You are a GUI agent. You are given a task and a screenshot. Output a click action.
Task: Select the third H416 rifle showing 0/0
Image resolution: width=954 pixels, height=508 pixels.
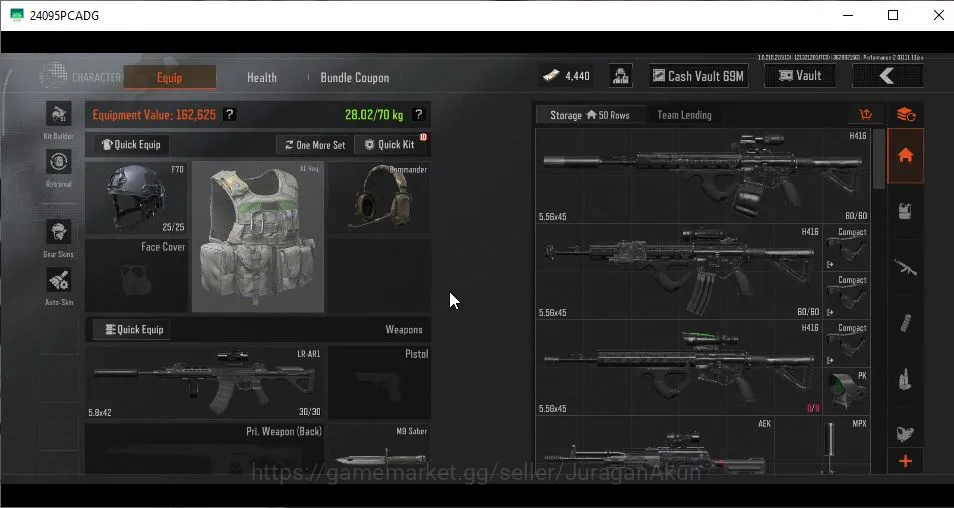coord(679,367)
